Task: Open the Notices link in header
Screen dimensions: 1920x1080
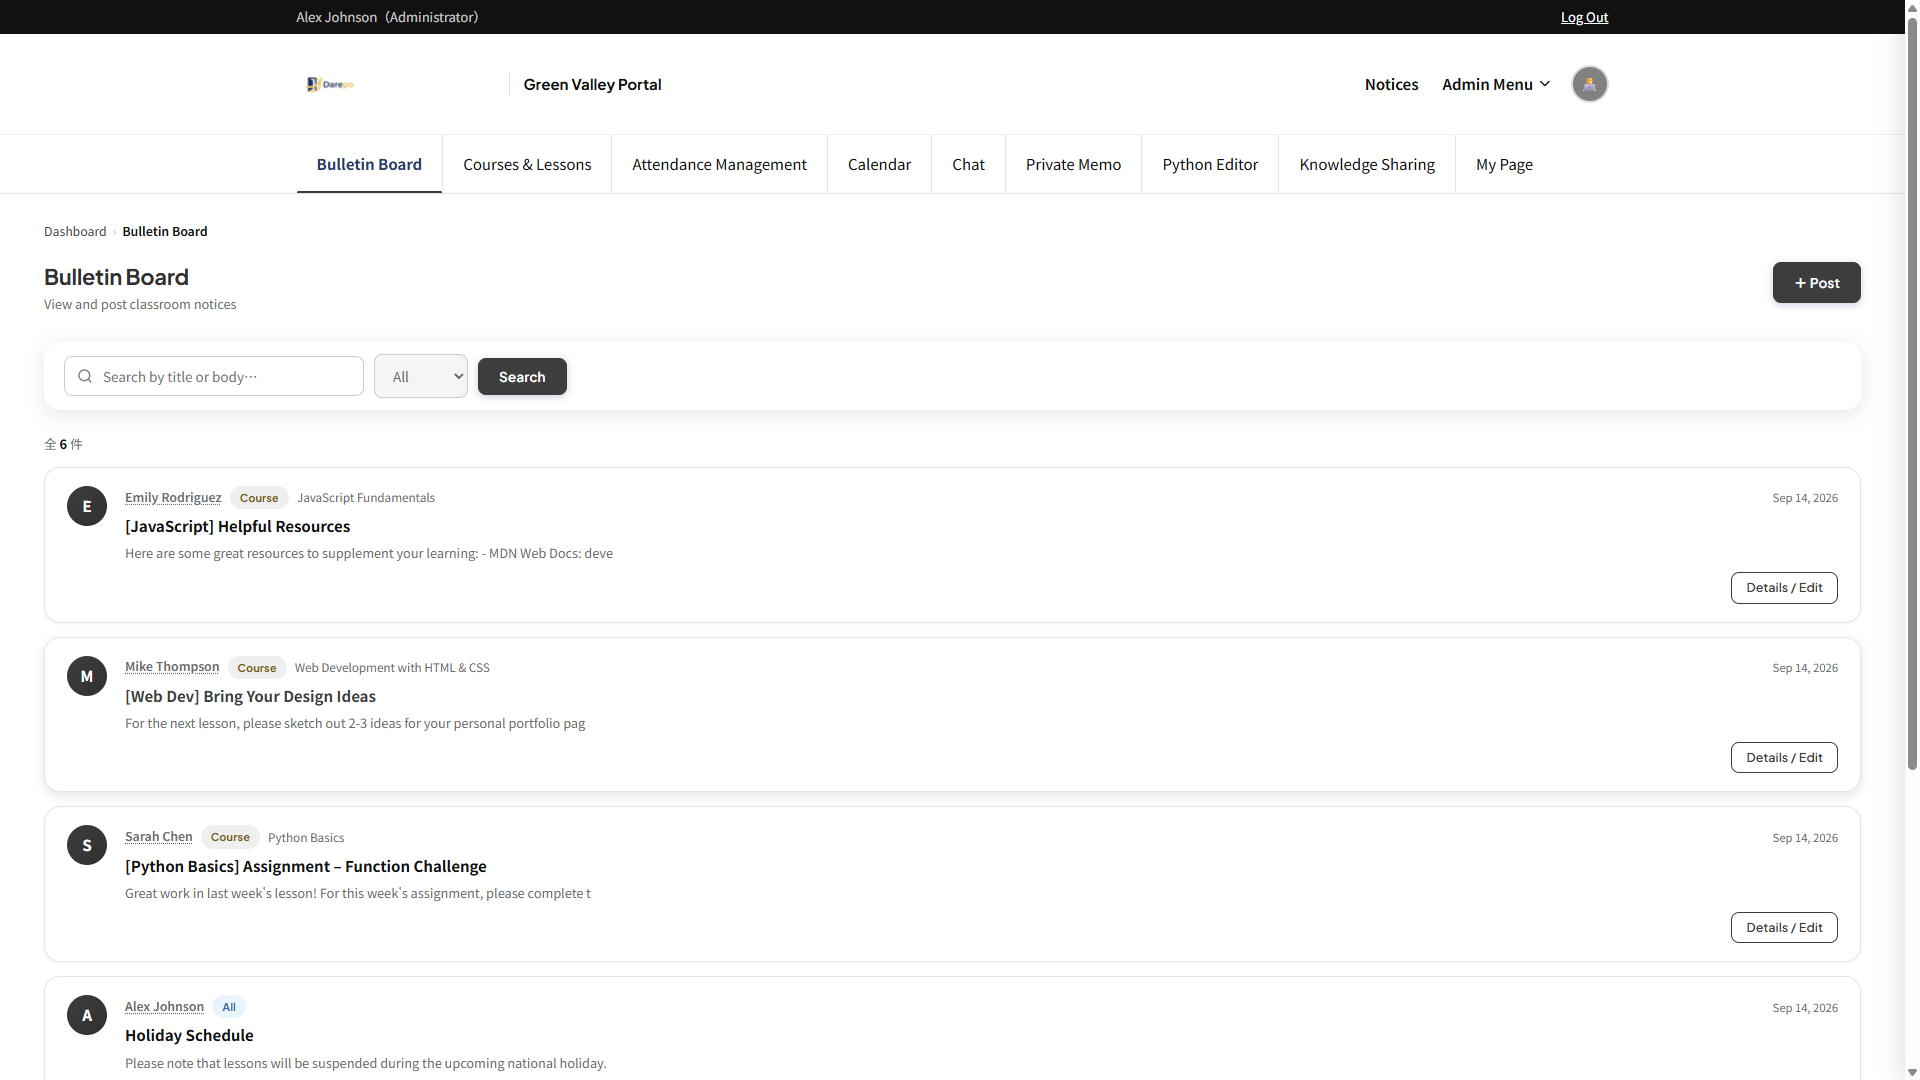Action: 1391,84
